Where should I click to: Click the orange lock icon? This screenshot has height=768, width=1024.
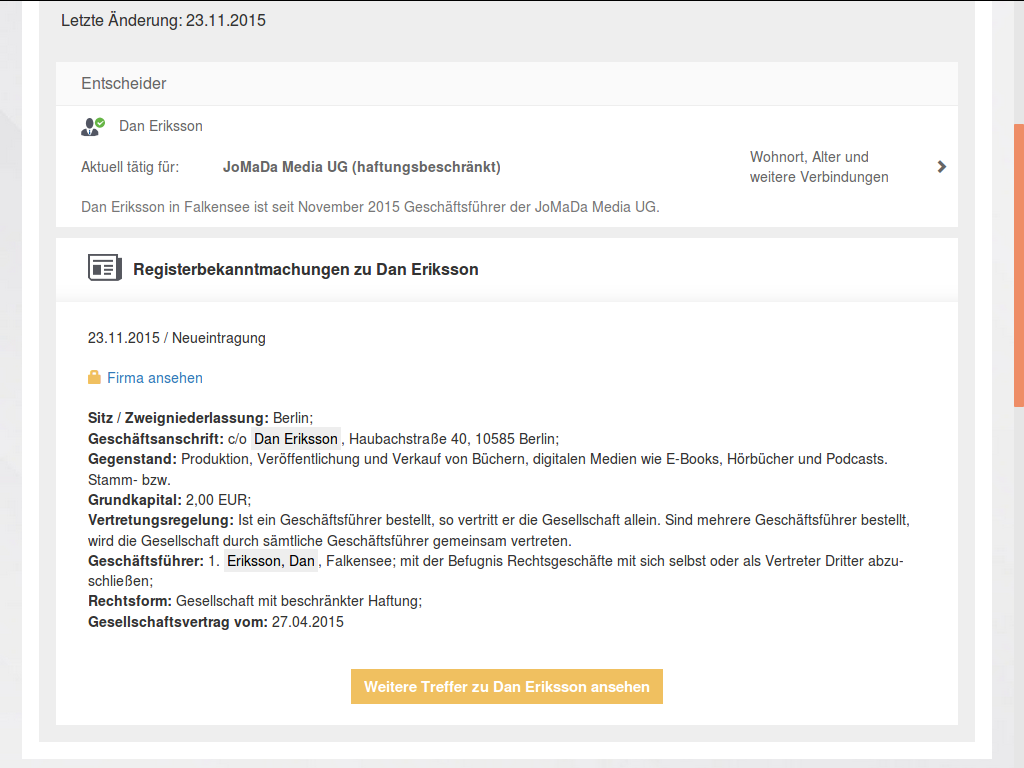94,378
